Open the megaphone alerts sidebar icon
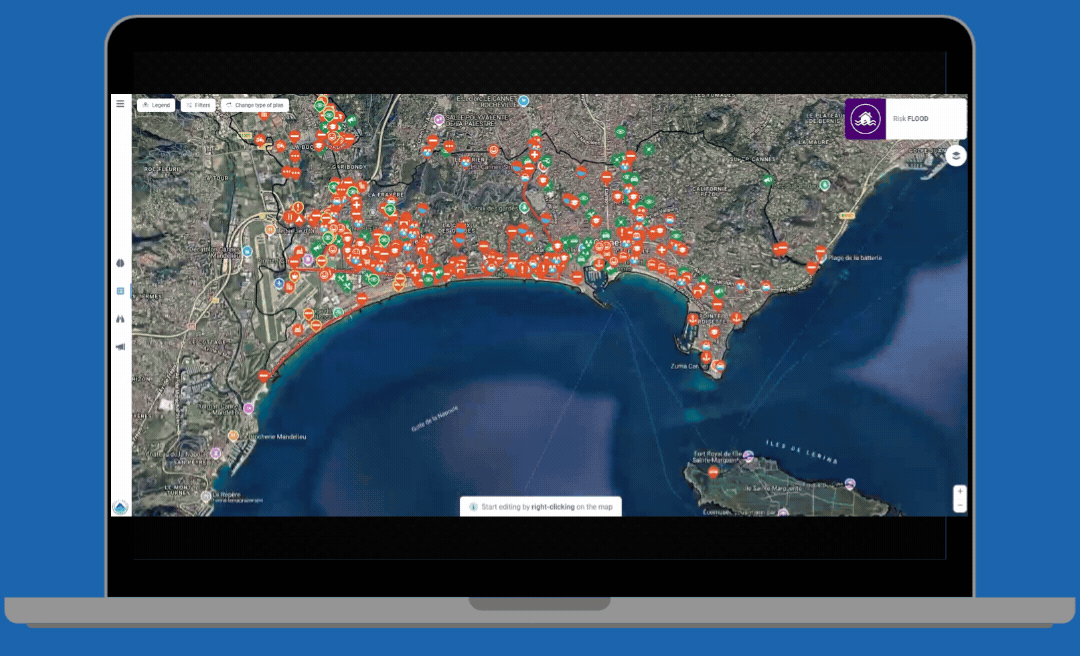The image size is (1080, 656). pos(120,347)
